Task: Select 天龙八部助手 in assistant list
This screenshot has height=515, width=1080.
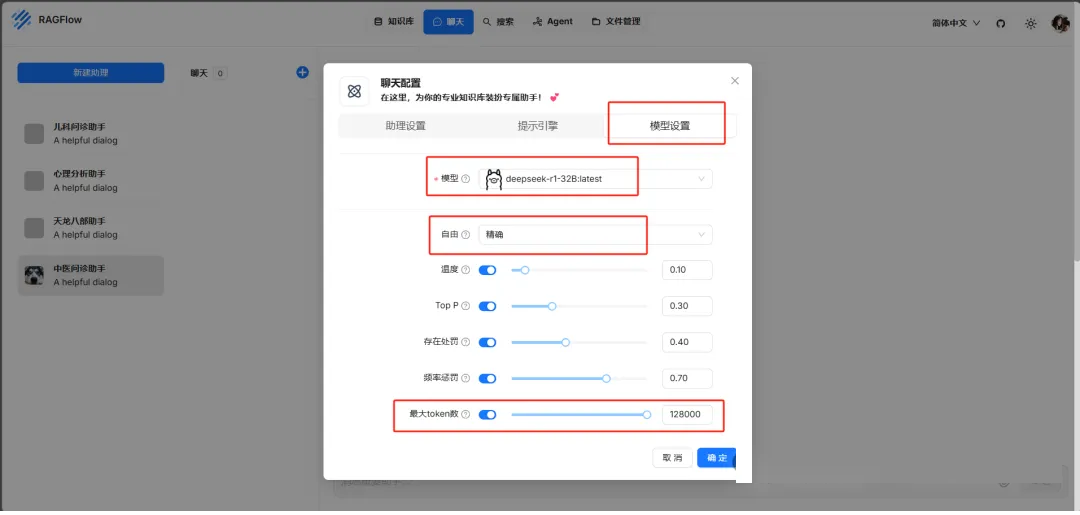Action: (x=91, y=228)
